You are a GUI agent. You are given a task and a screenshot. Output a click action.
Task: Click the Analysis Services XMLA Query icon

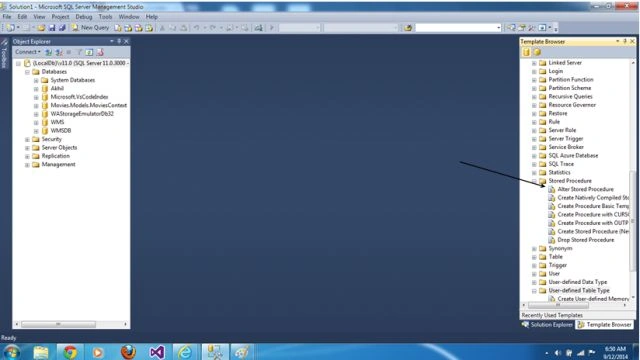[x=149, y=28]
